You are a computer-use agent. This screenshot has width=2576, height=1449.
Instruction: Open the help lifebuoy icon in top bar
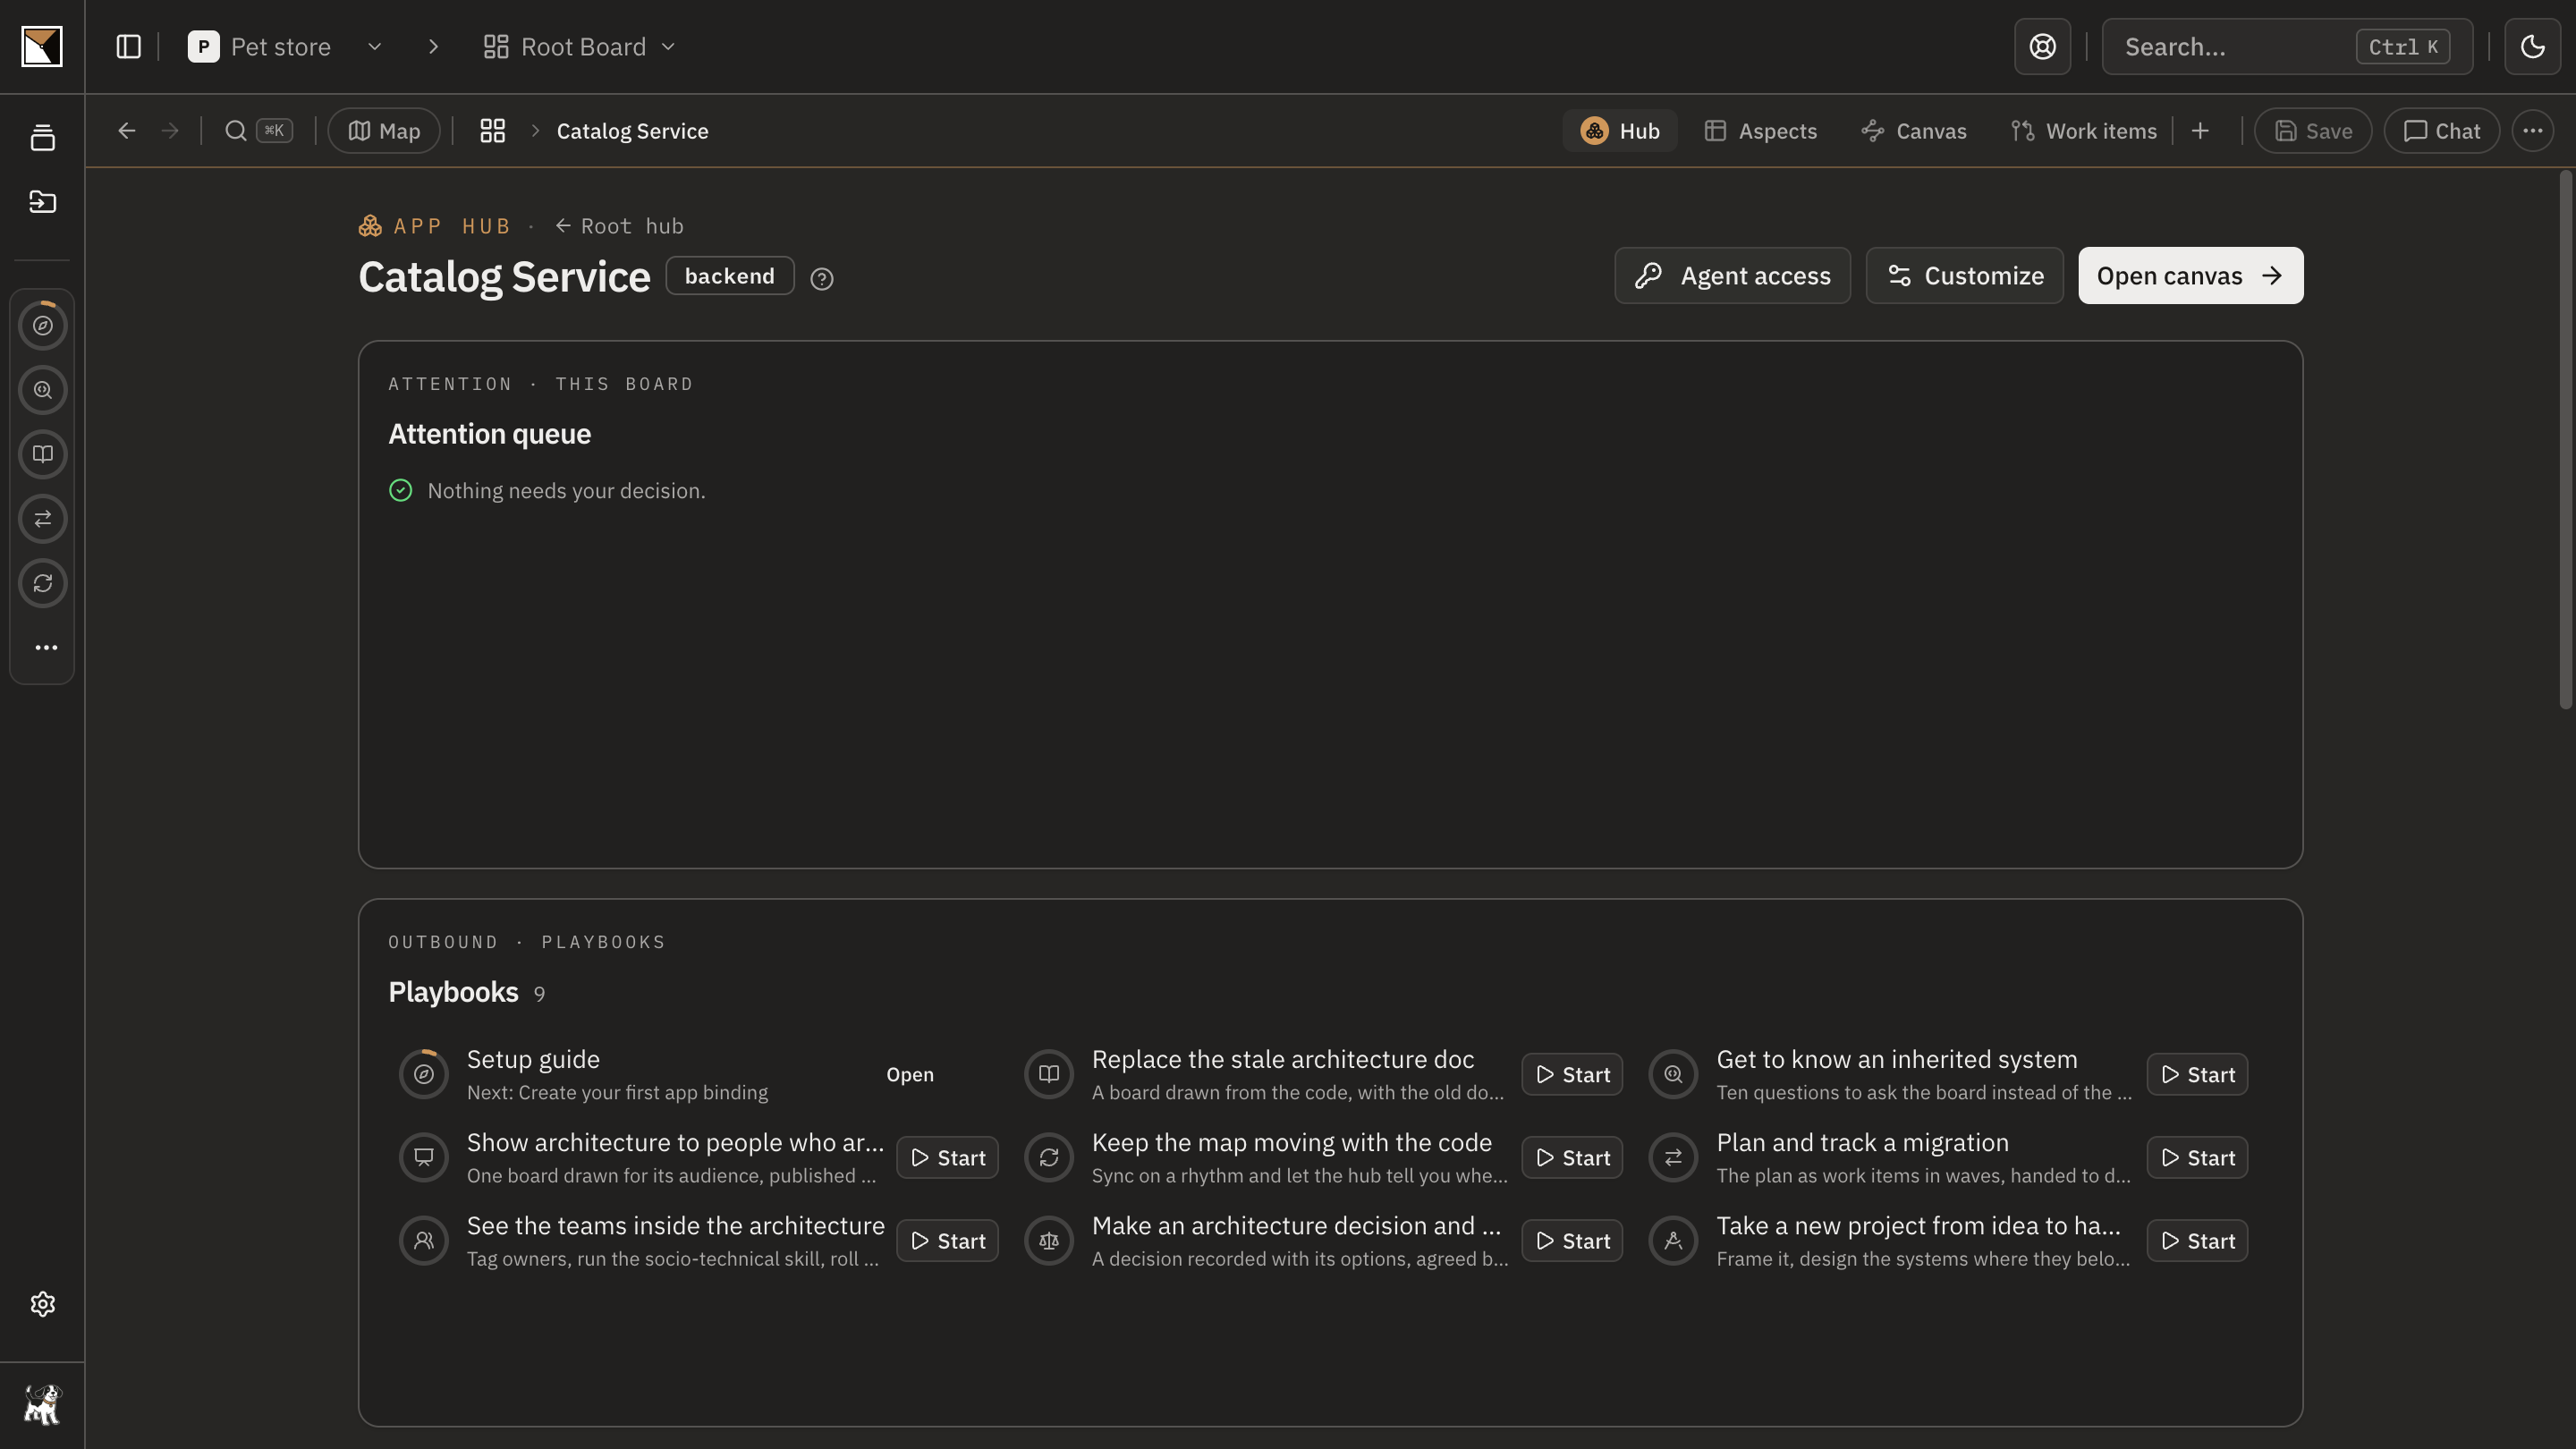[x=2042, y=47]
